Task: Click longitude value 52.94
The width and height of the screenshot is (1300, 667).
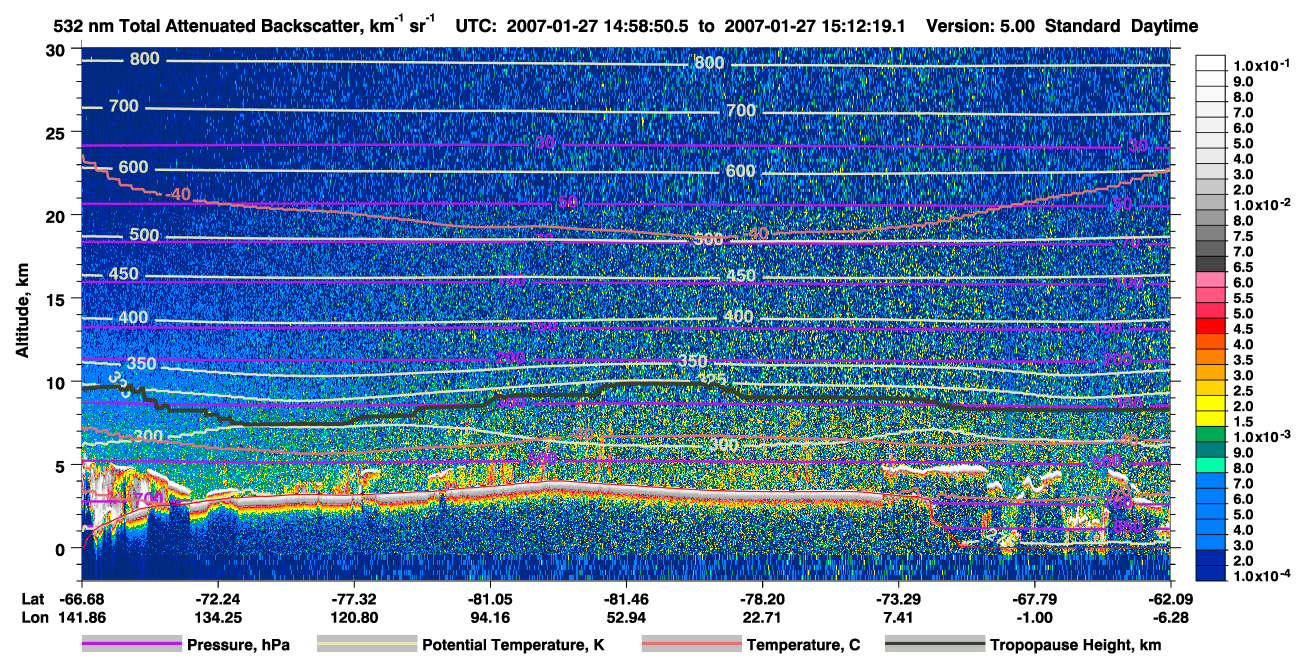Action: click(x=626, y=618)
